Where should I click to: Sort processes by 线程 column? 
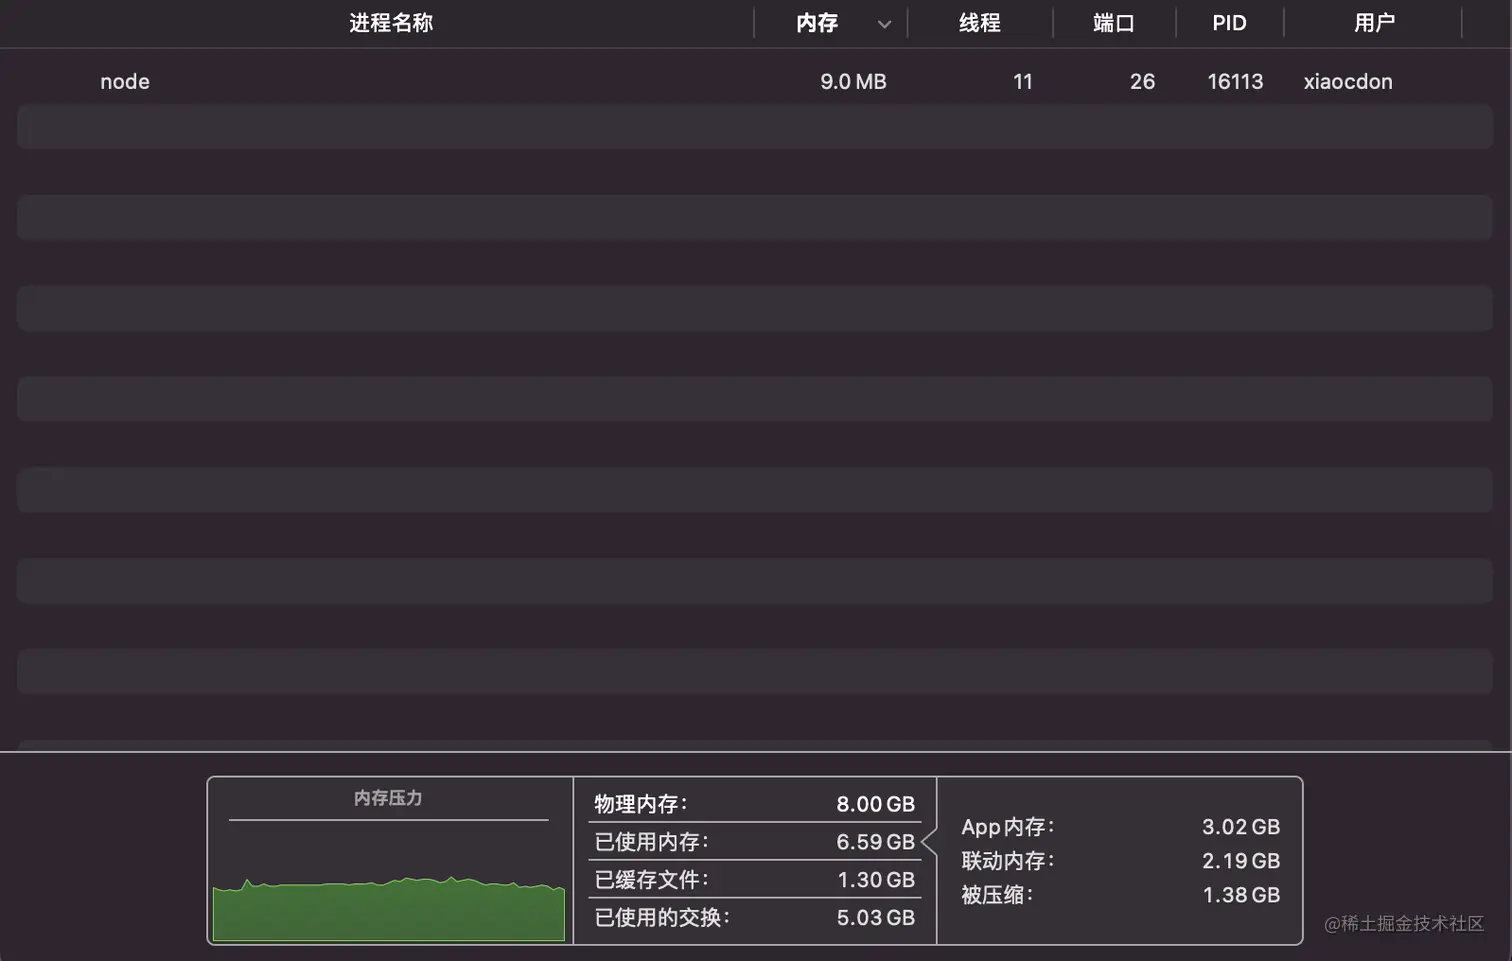coord(979,23)
